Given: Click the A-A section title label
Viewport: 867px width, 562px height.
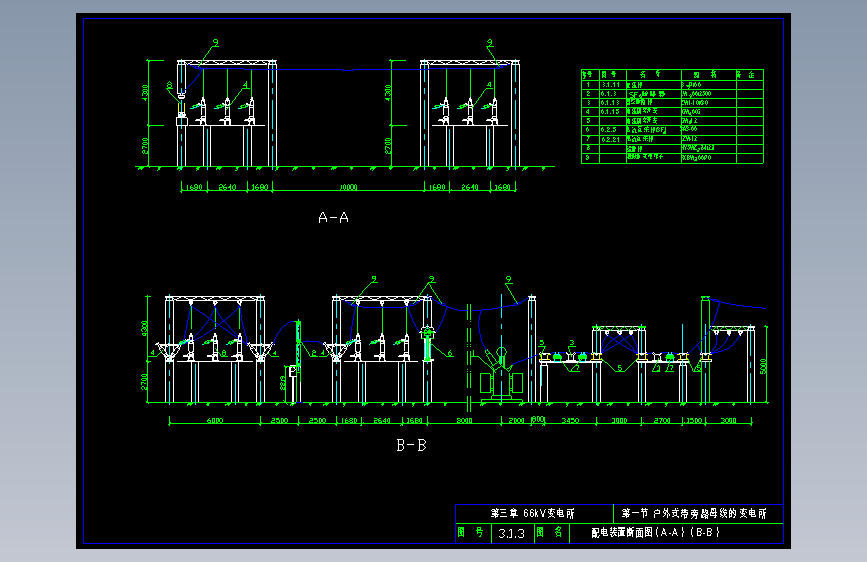Looking at the screenshot, I should (333, 218).
